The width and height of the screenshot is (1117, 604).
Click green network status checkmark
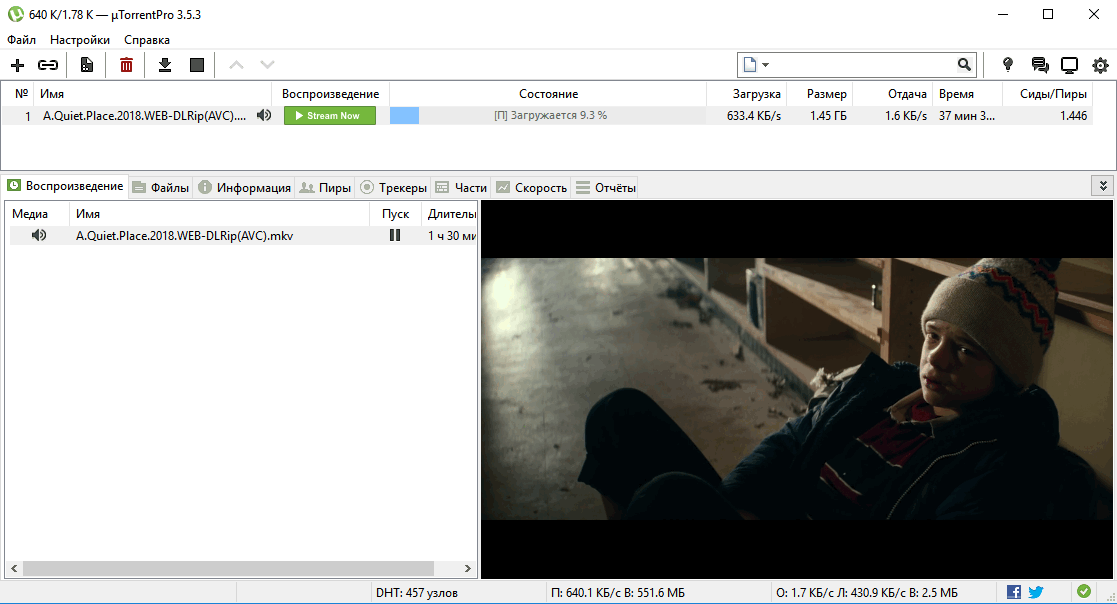point(1084,591)
